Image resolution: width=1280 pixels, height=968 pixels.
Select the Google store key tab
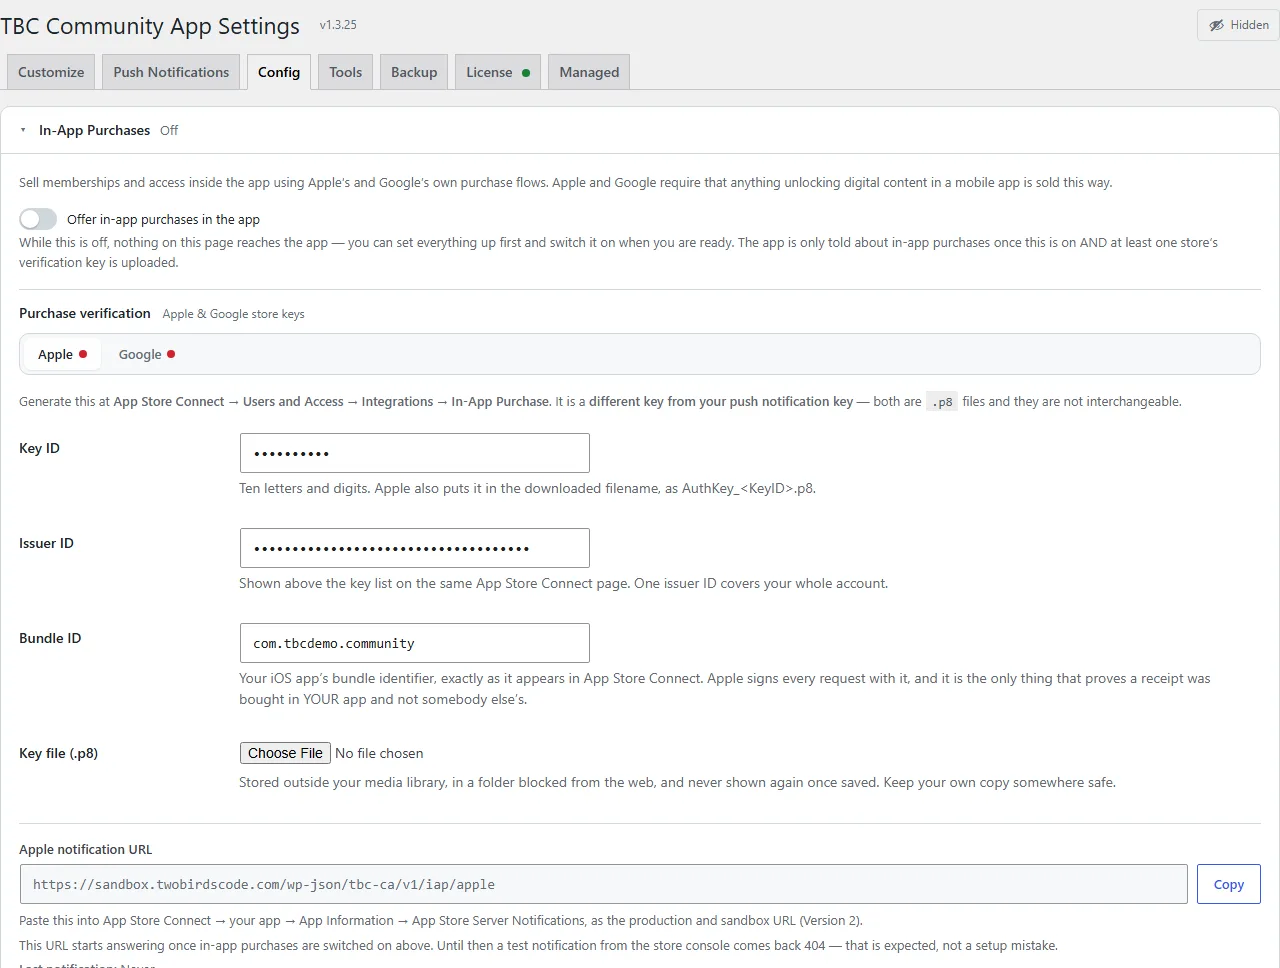147,354
